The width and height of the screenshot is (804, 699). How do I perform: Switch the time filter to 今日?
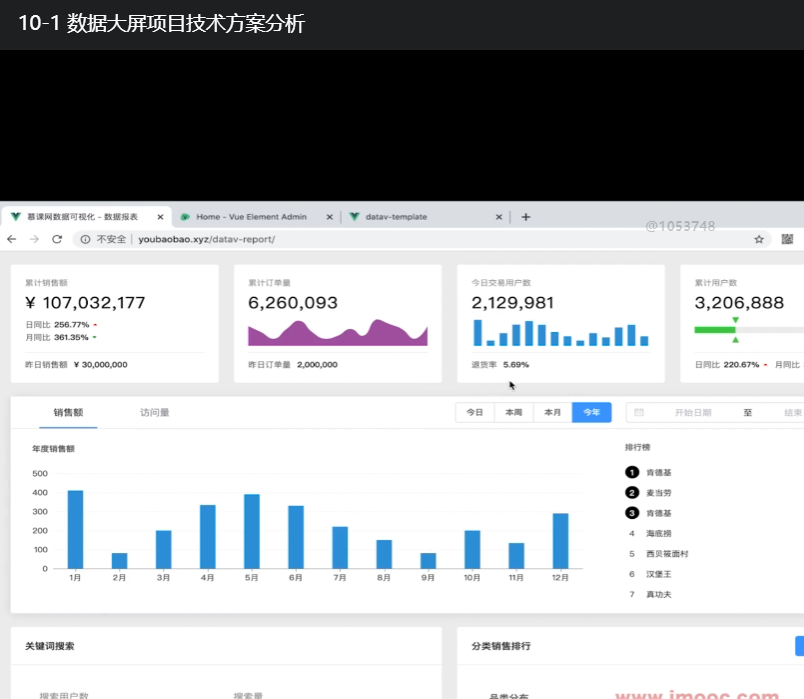475,412
